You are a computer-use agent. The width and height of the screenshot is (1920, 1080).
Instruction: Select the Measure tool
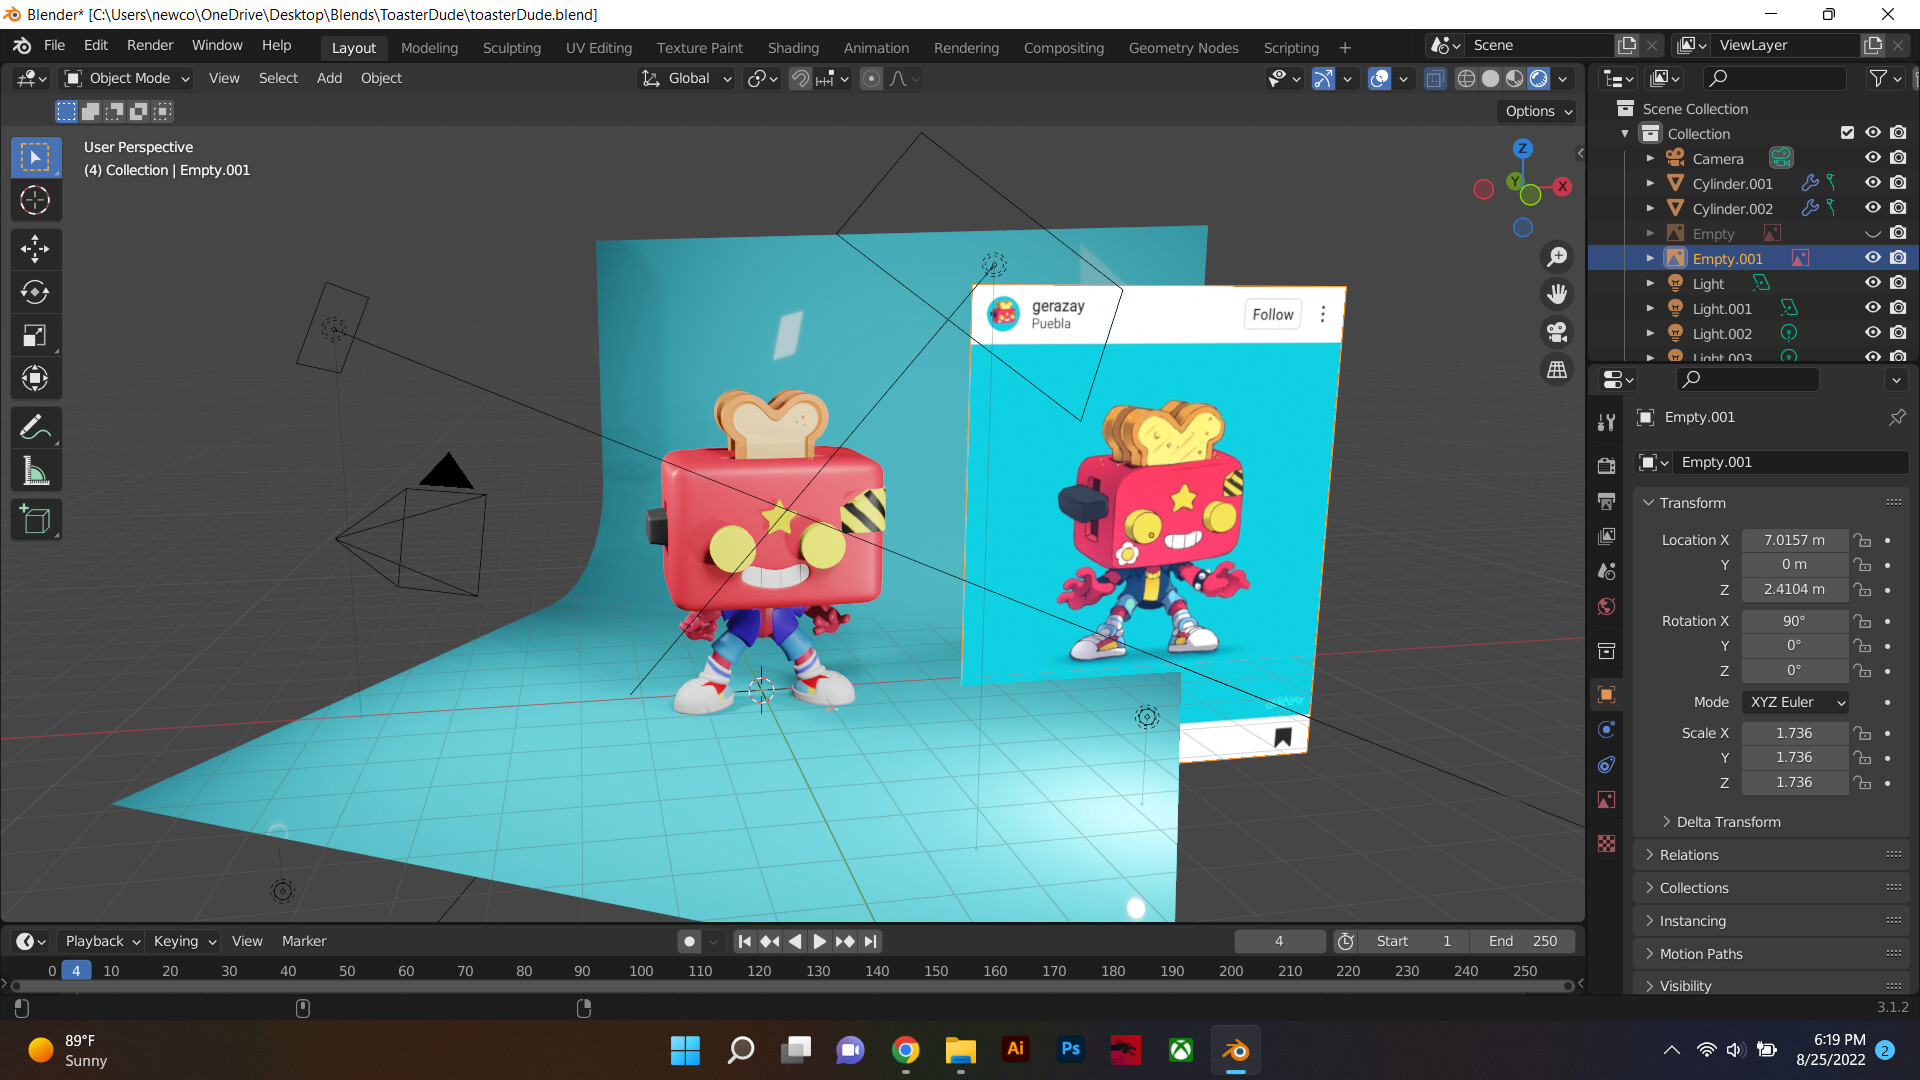[x=35, y=471]
